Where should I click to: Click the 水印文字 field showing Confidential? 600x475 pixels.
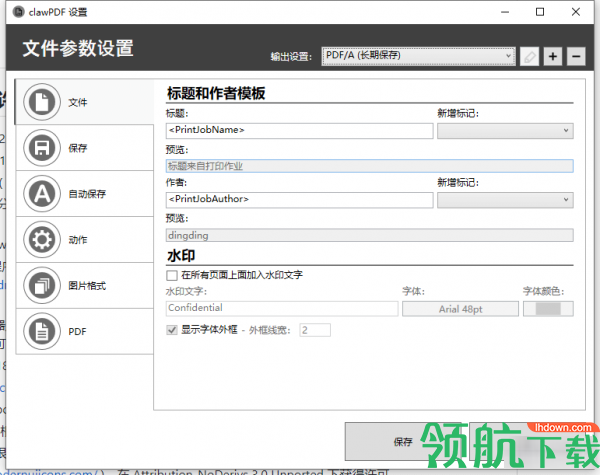pos(282,309)
